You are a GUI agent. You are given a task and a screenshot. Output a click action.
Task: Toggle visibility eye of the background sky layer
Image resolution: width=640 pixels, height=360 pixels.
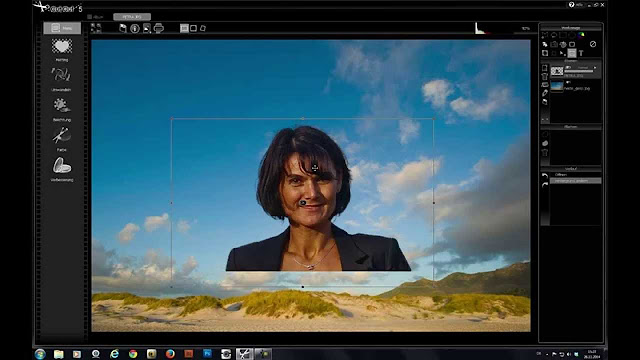pyautogui.click(x=568, y=82)
